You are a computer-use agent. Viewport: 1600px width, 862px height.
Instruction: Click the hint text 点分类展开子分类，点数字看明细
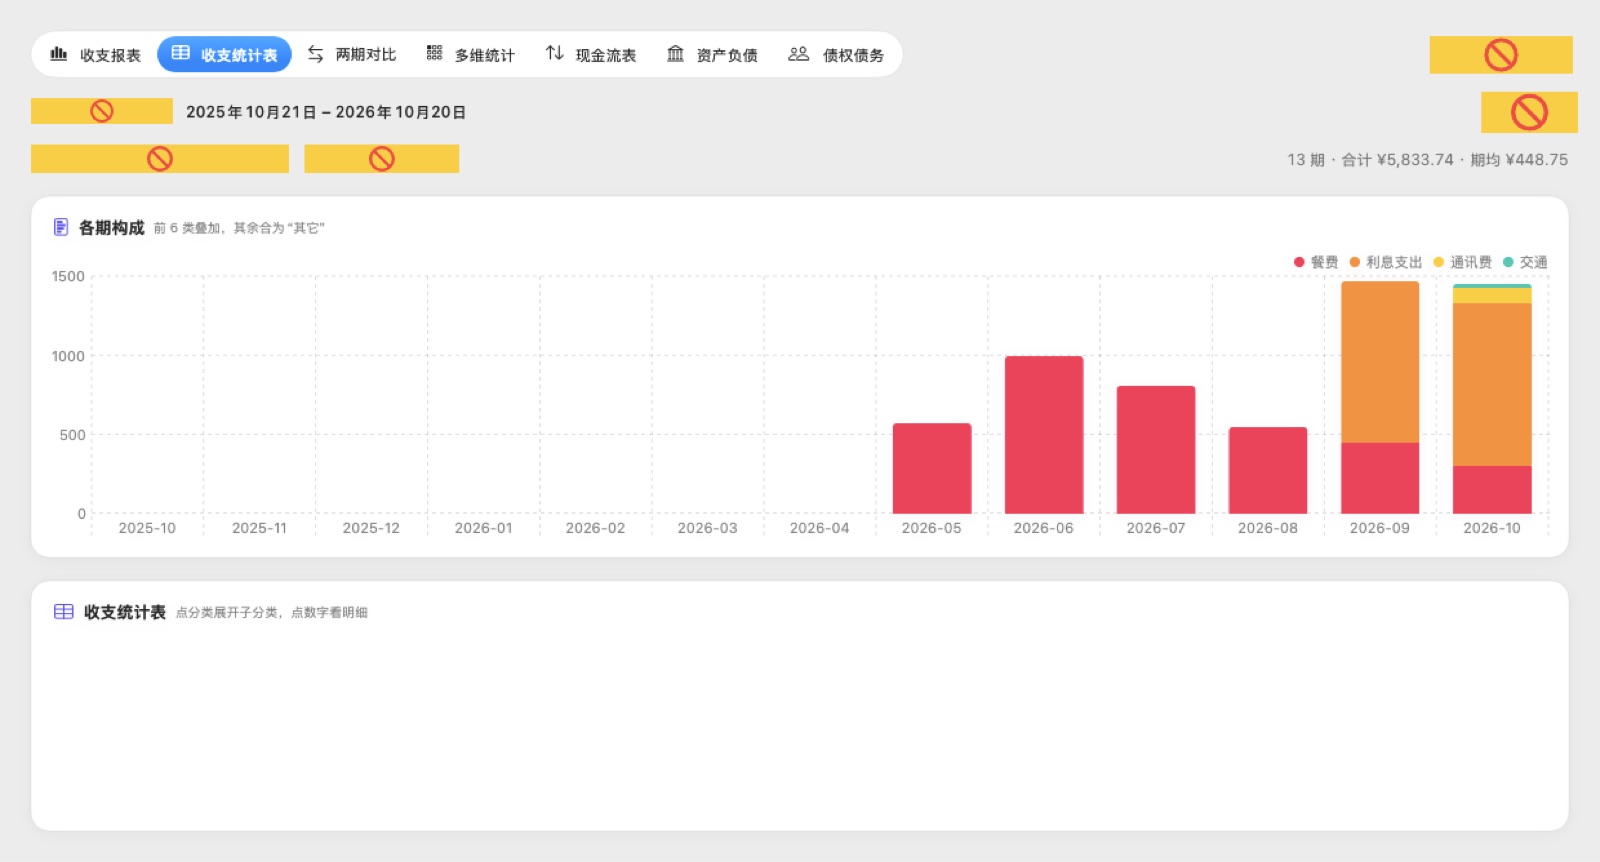pyautogui.click(x=272, y=613)
